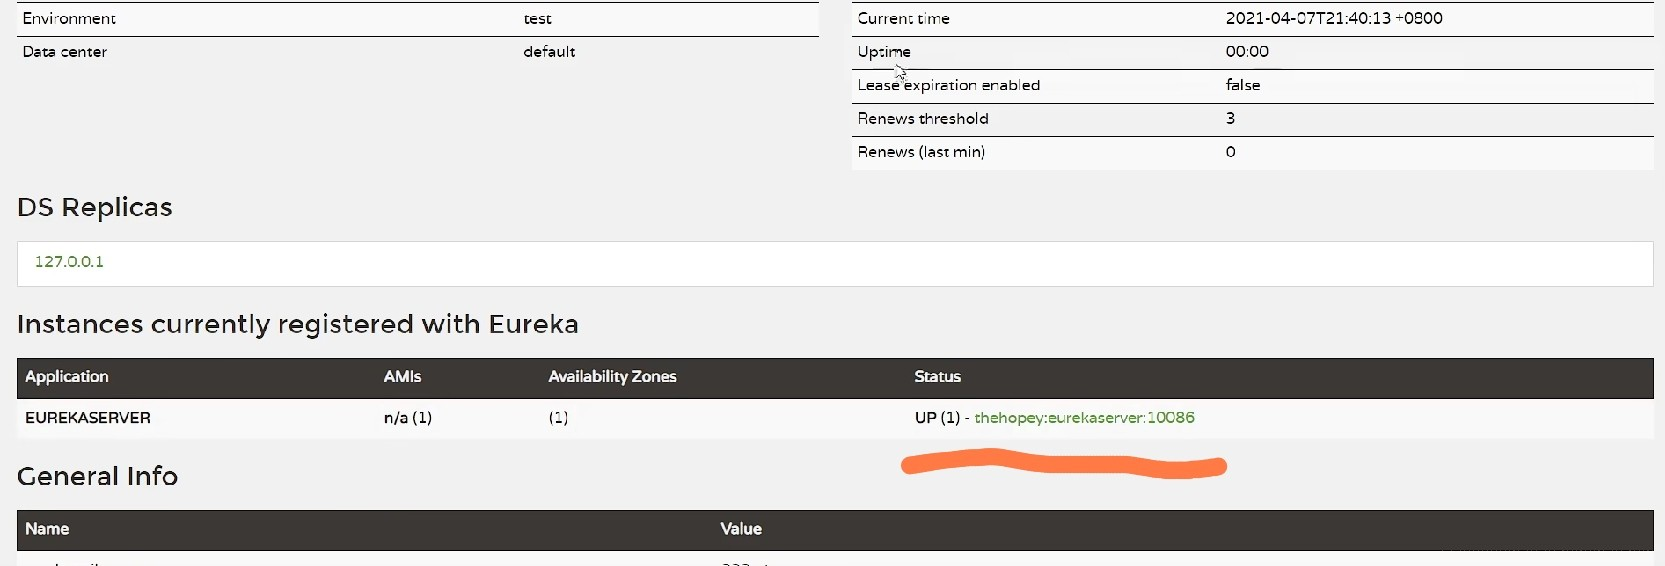Click the Renews threshold label
The image size is (1665, 566).
pyautogui.click(x=923, y=119)
